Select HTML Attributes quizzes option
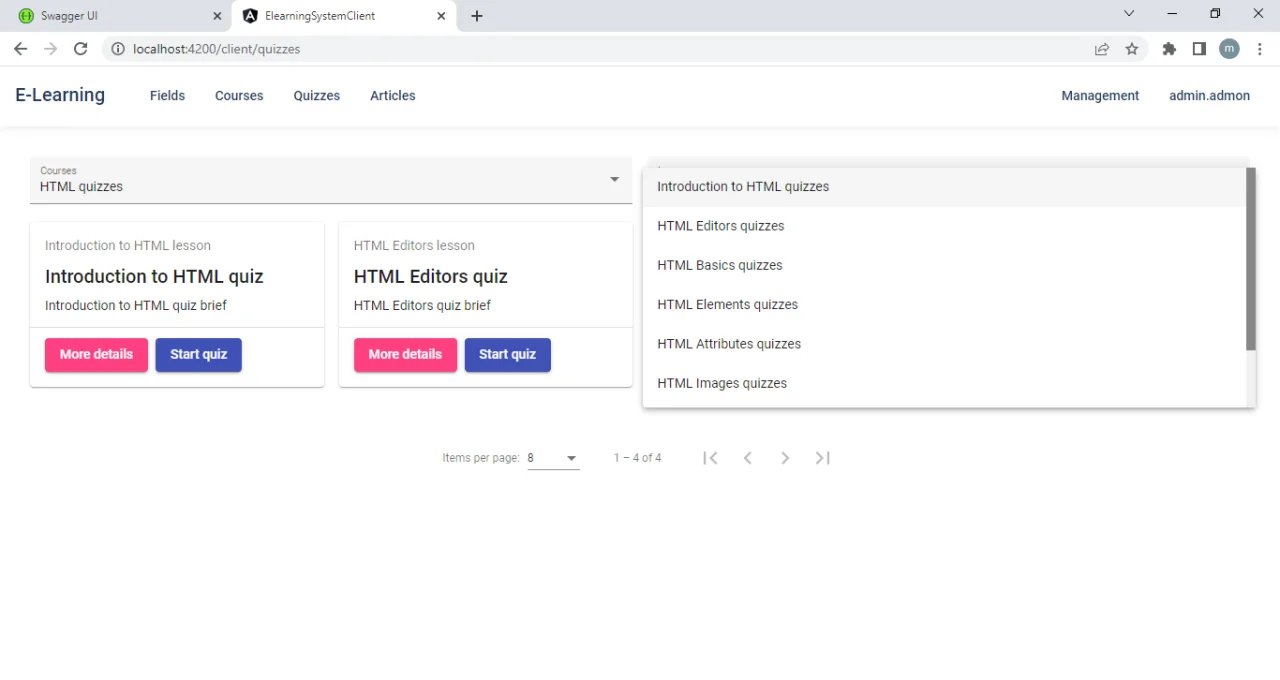This screenshot has width=1280, height=680. tap(944, 344)
